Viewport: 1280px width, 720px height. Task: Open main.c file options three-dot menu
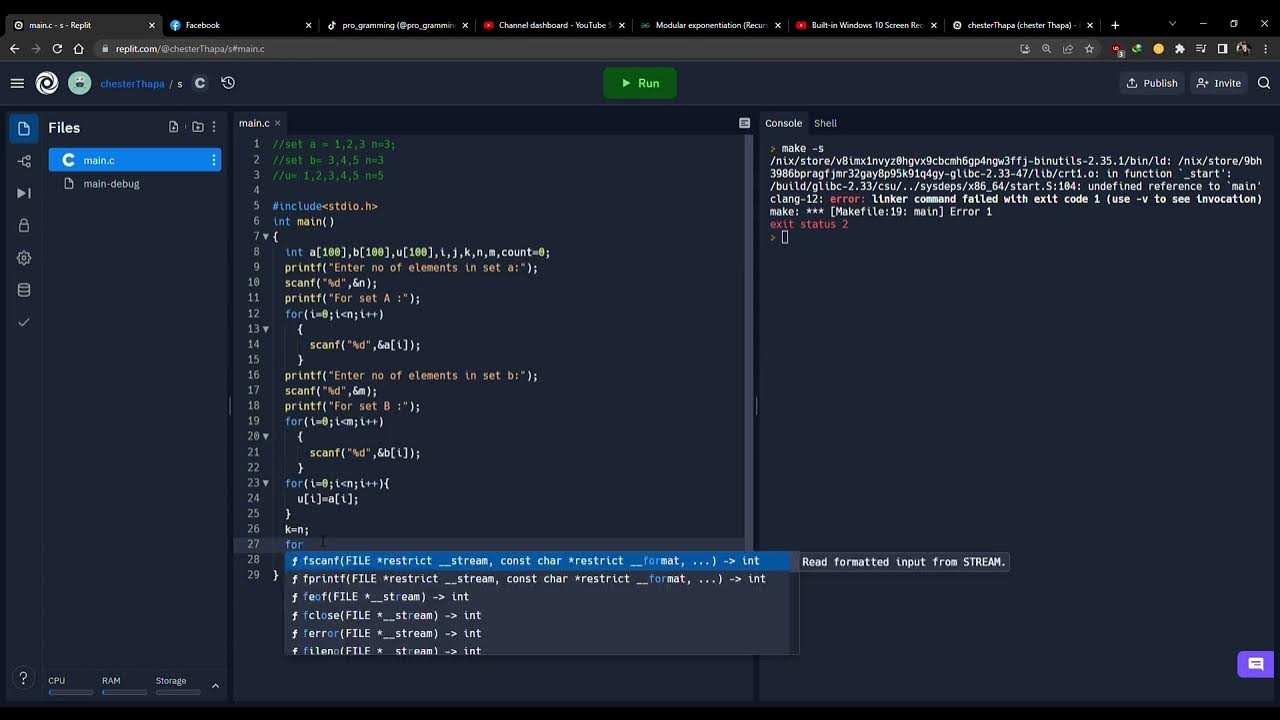click(213, 160)
